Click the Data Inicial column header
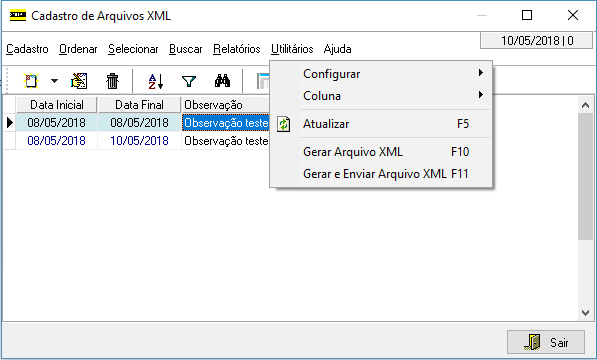Viewport: 597px width, 360px height. click(57, 105)
